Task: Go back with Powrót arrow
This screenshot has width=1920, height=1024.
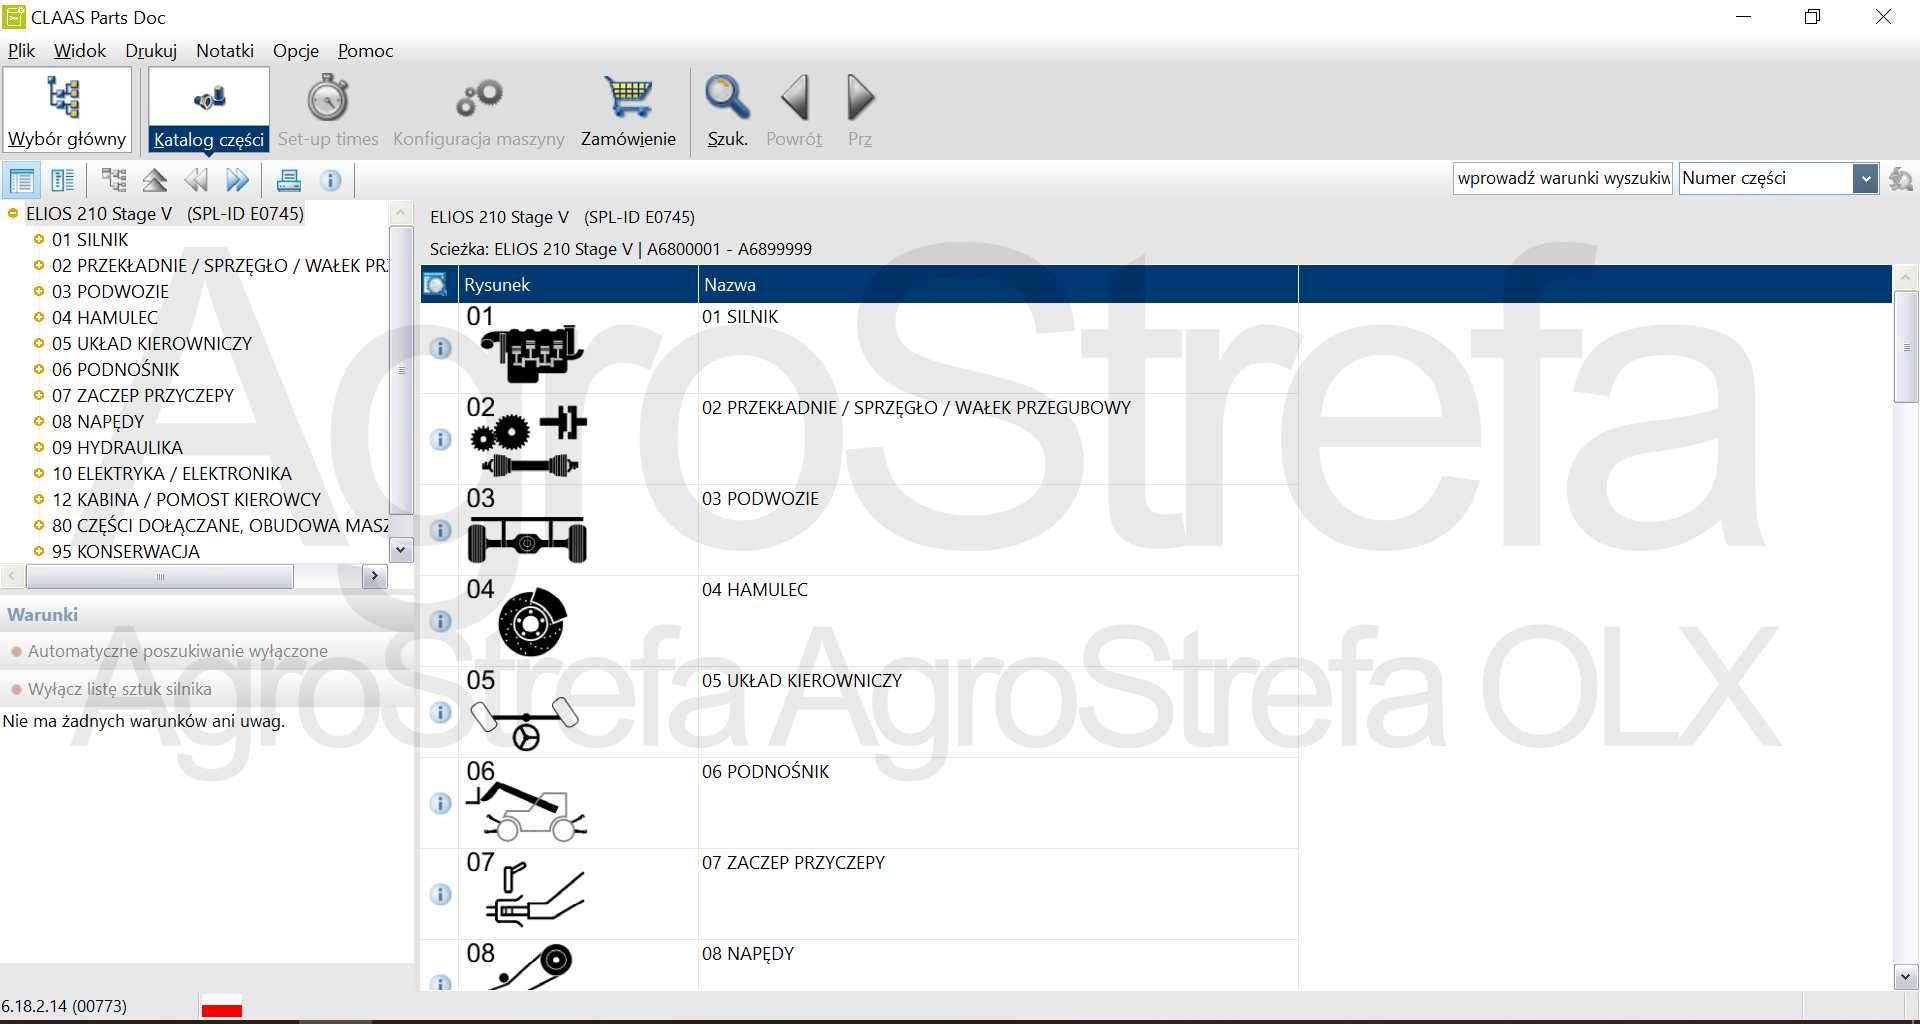Action: coord(795,98)
